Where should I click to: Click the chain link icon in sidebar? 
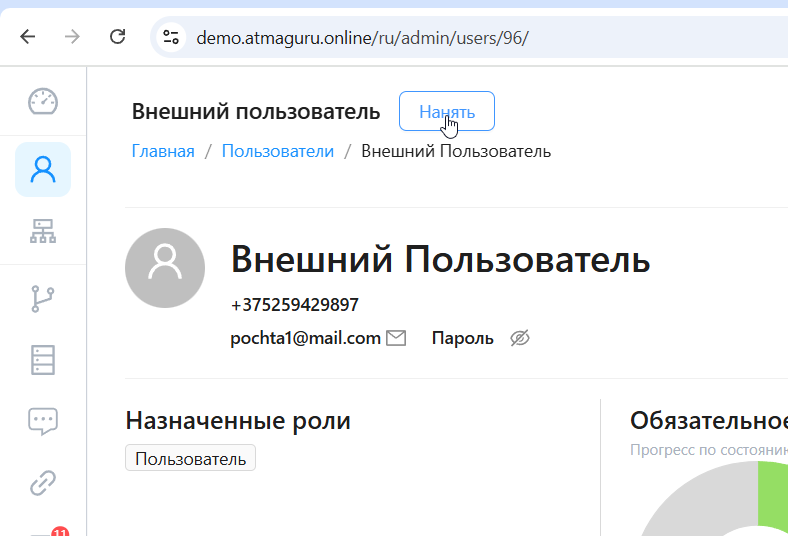point(43,483)
